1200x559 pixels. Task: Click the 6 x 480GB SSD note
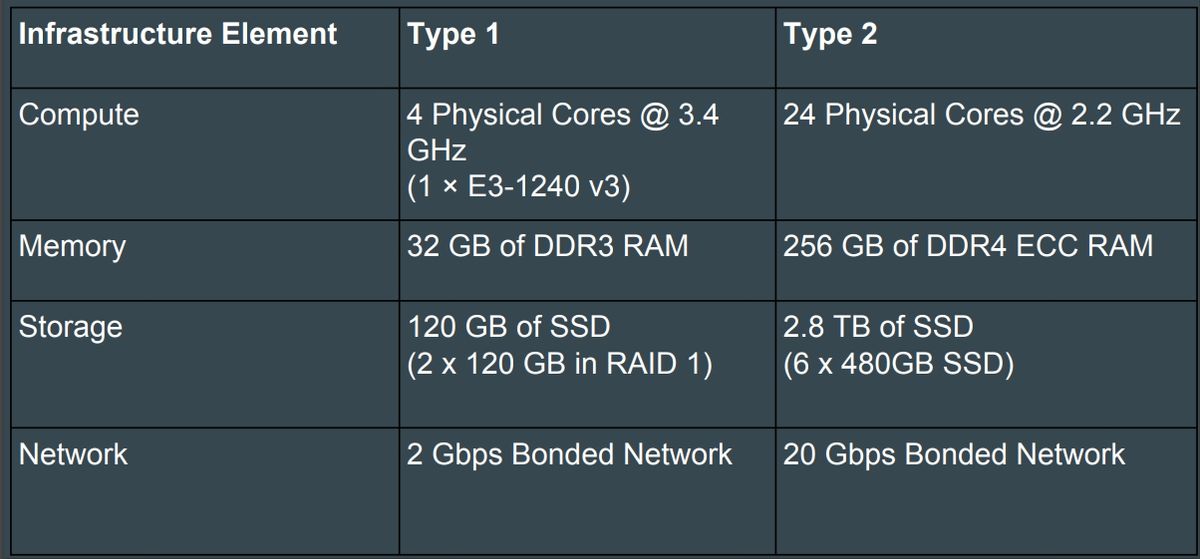pyautogui.click(x=900, y=364)
